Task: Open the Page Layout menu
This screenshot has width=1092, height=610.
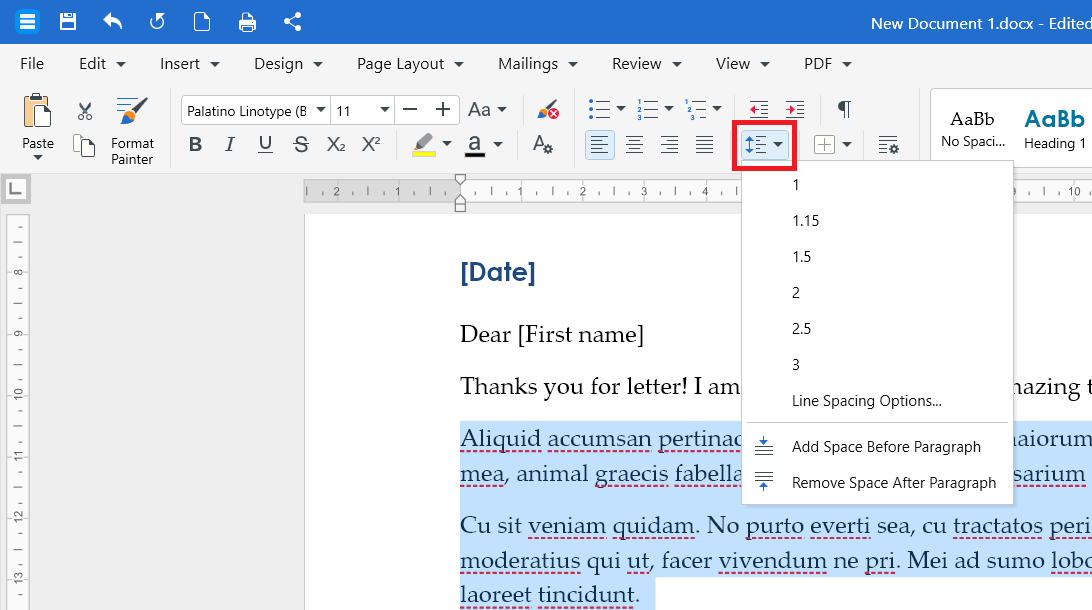Action: [410, 64]
